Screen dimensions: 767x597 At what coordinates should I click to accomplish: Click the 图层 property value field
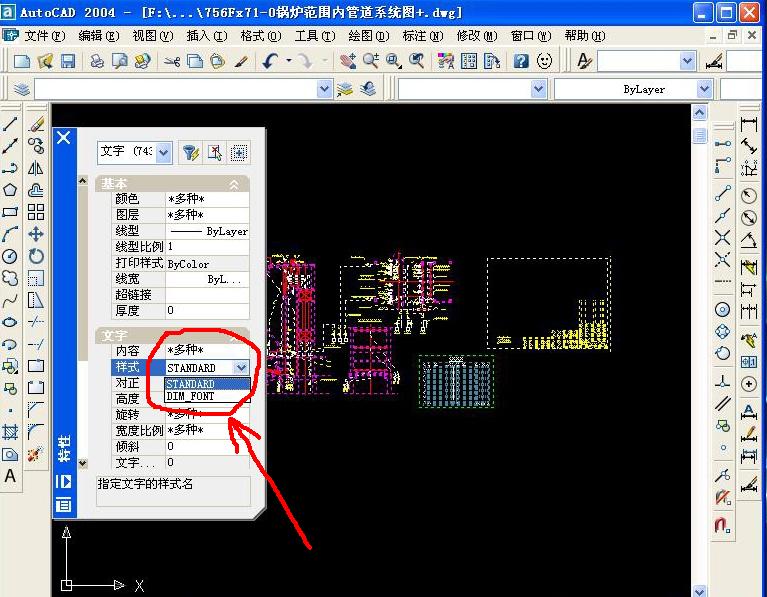tap(207, 215)
